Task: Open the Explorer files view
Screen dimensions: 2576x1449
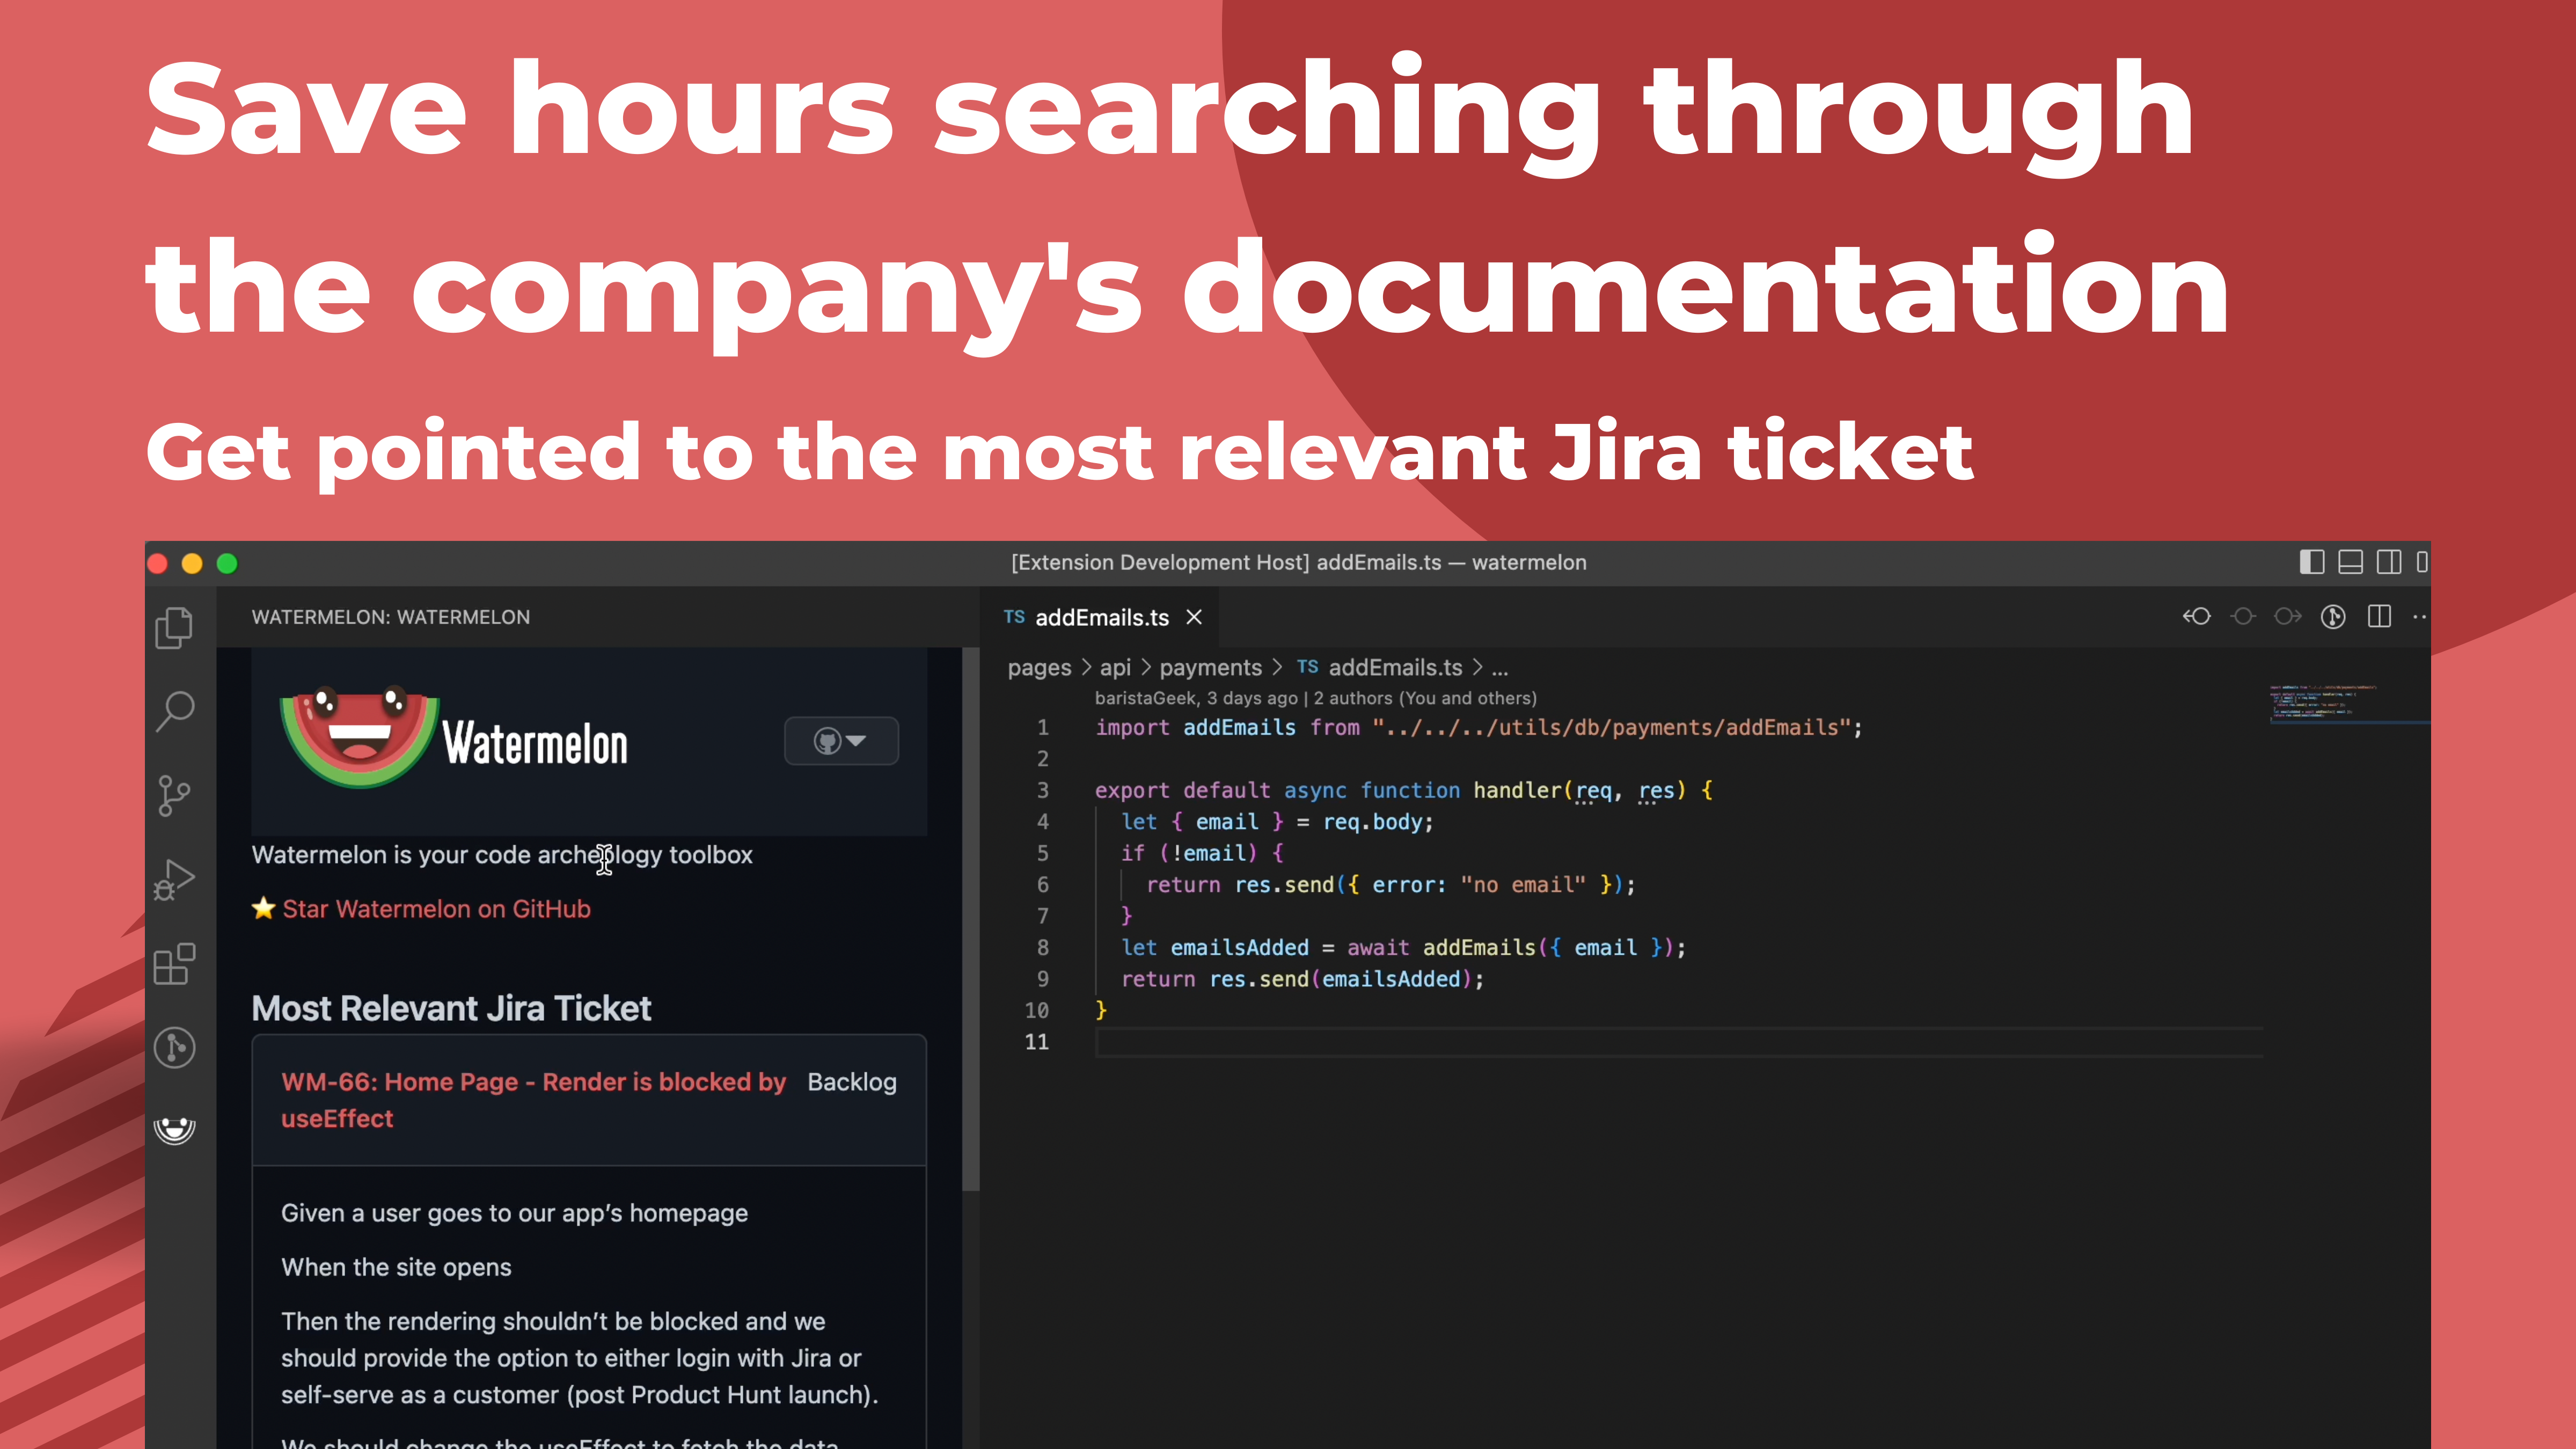Action: click(x=175, y=628)
